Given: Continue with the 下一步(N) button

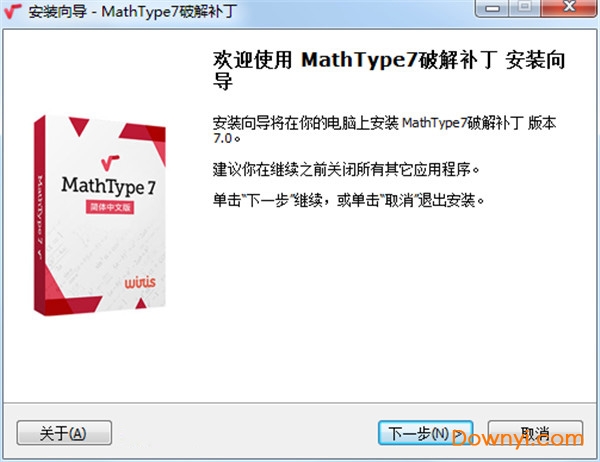Looking at the screenshot, I should pyautogui.click(x=426, y=433).
